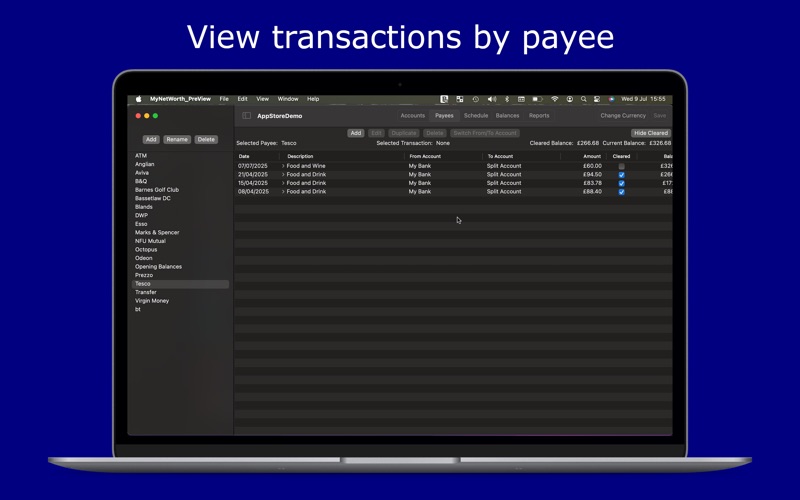
Task: Select the Tesco payee
Action: [181, 284]
